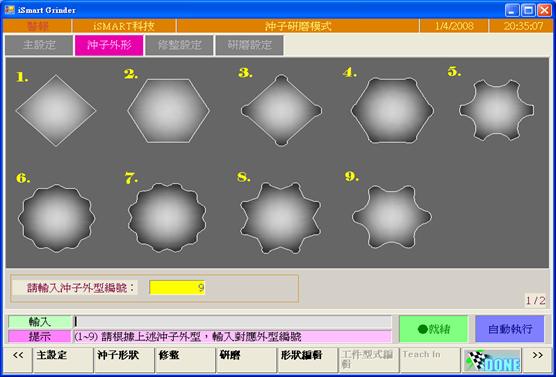This screenshot has height=377, width=556.
Task: Choose shape 4 hexagon with notched corners
Action: click(392, 110)
